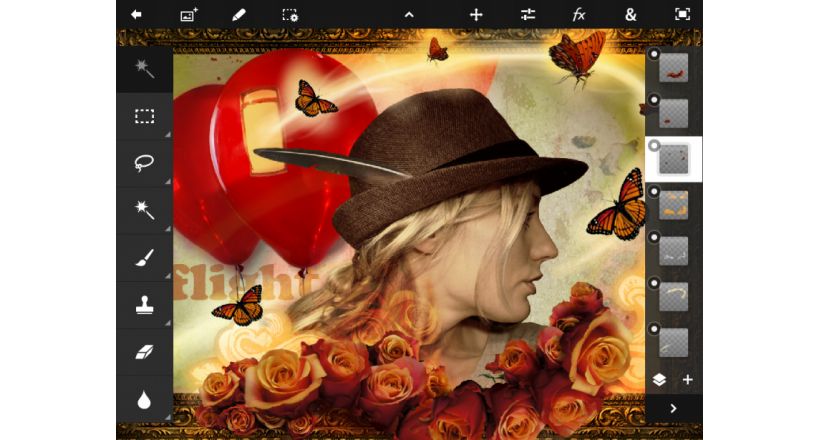820x440 pixels.
Task: Toggle visibility of second layer from top
Action: tap(654, 99)
